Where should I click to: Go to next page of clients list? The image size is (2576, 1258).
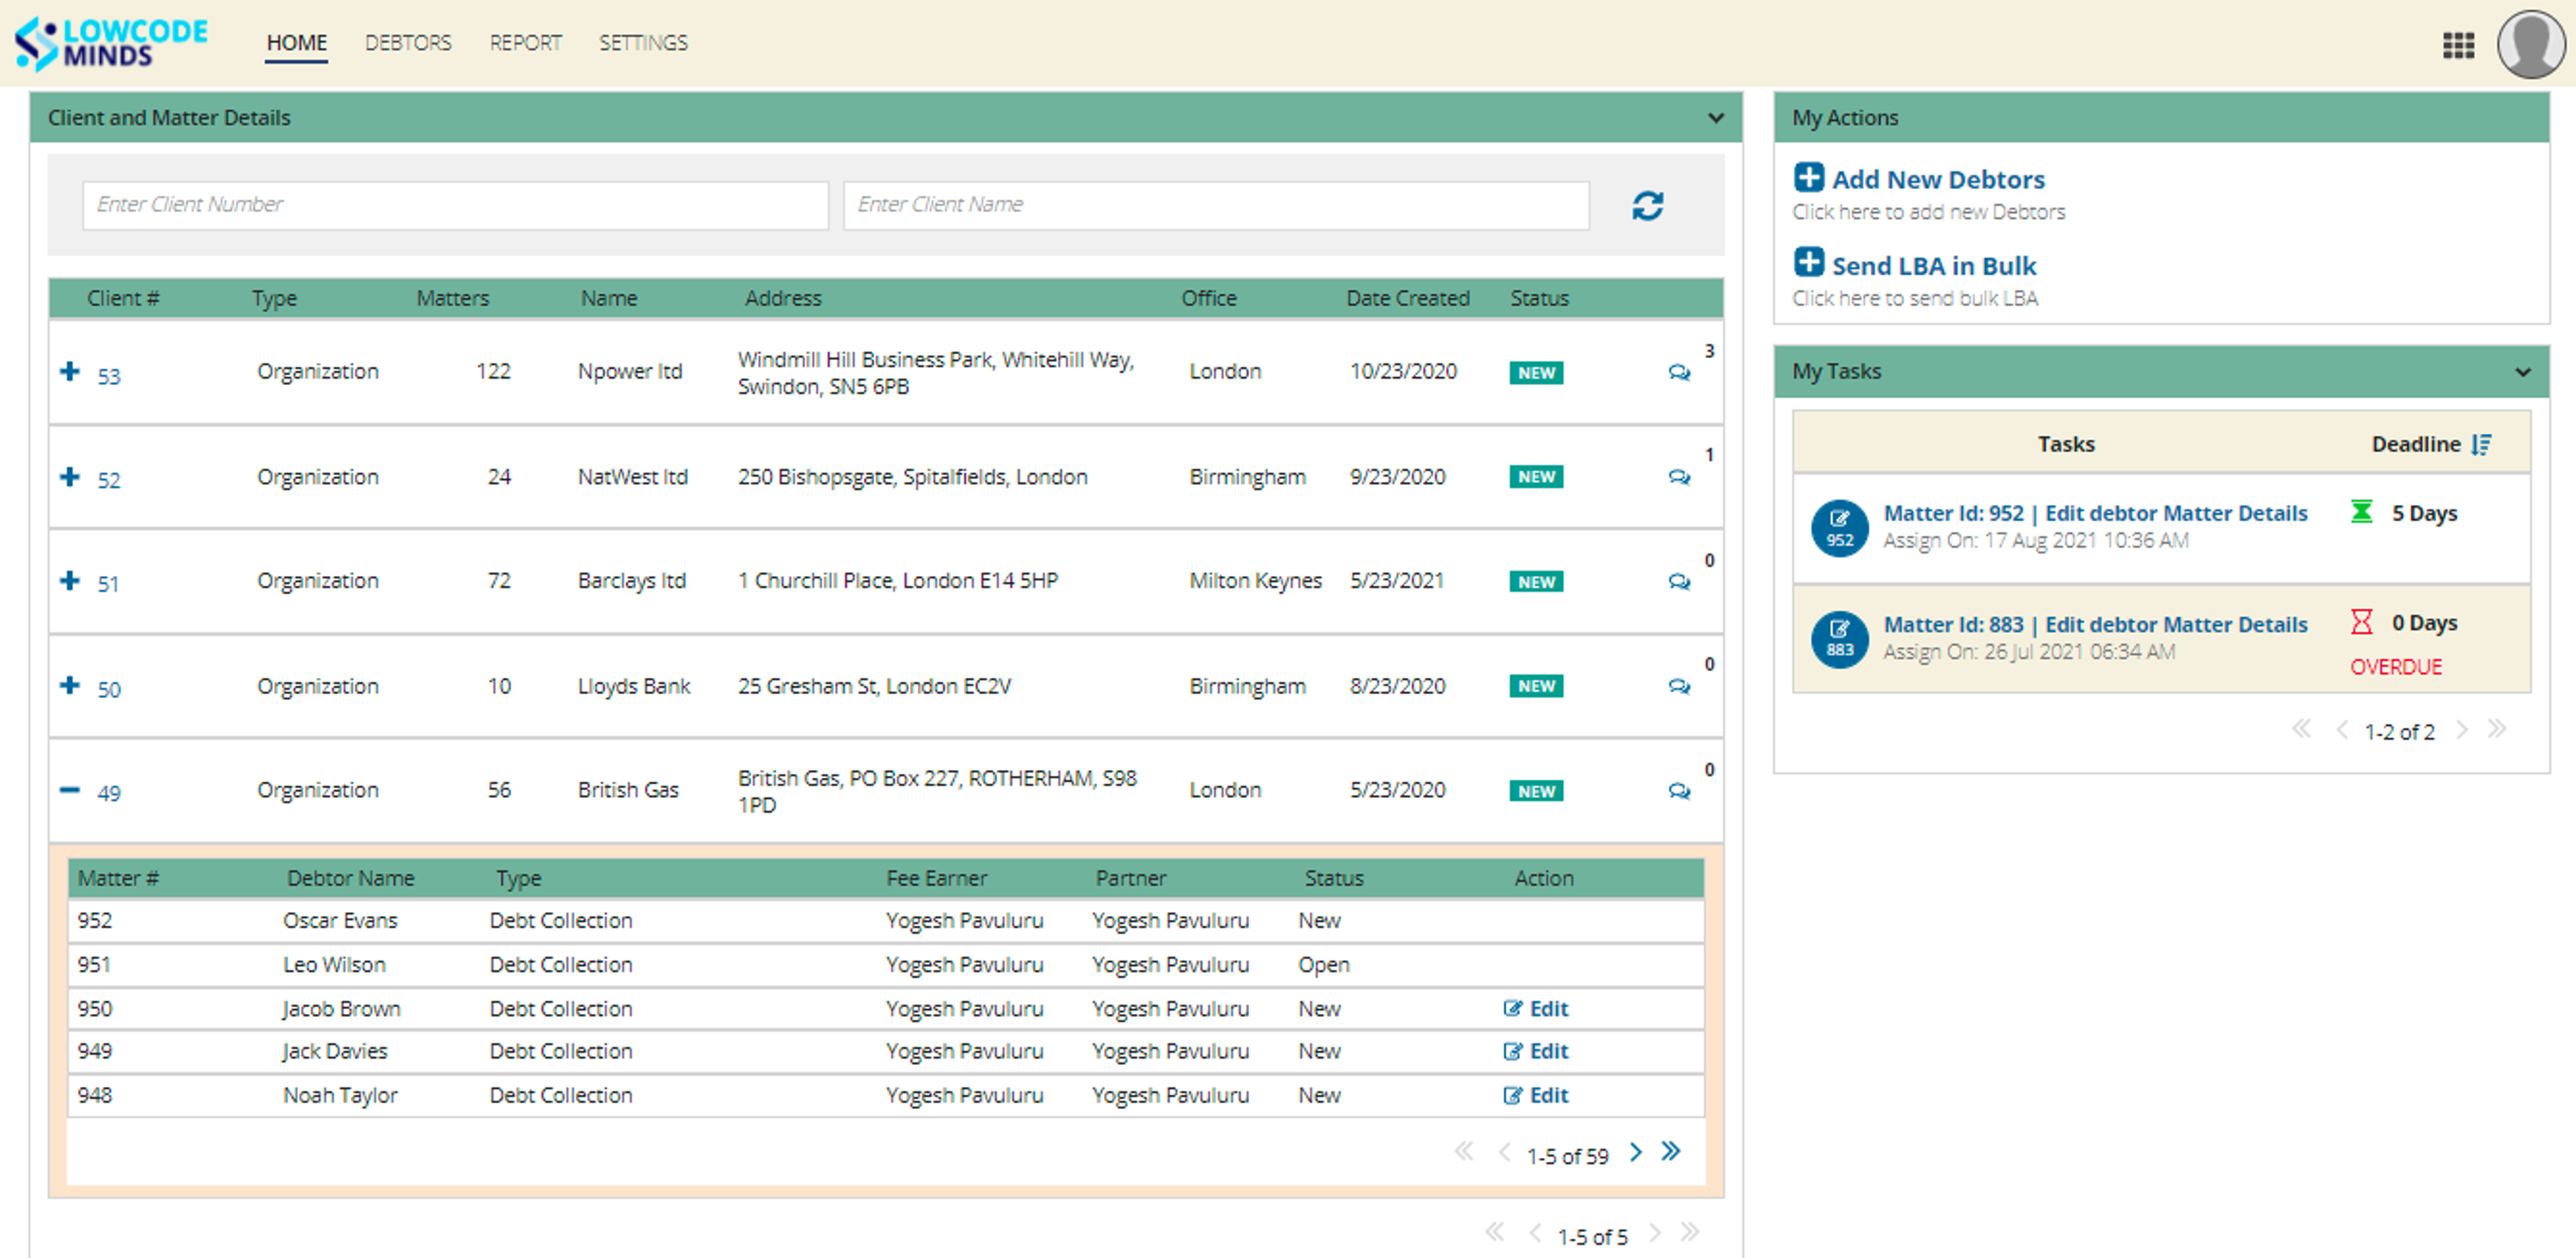(x=1655, y=1233)
